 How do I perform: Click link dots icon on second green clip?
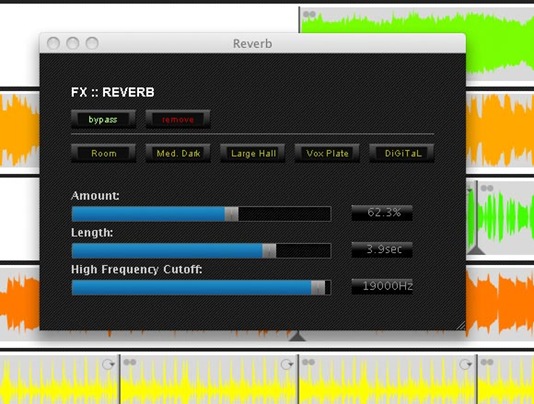487,188
